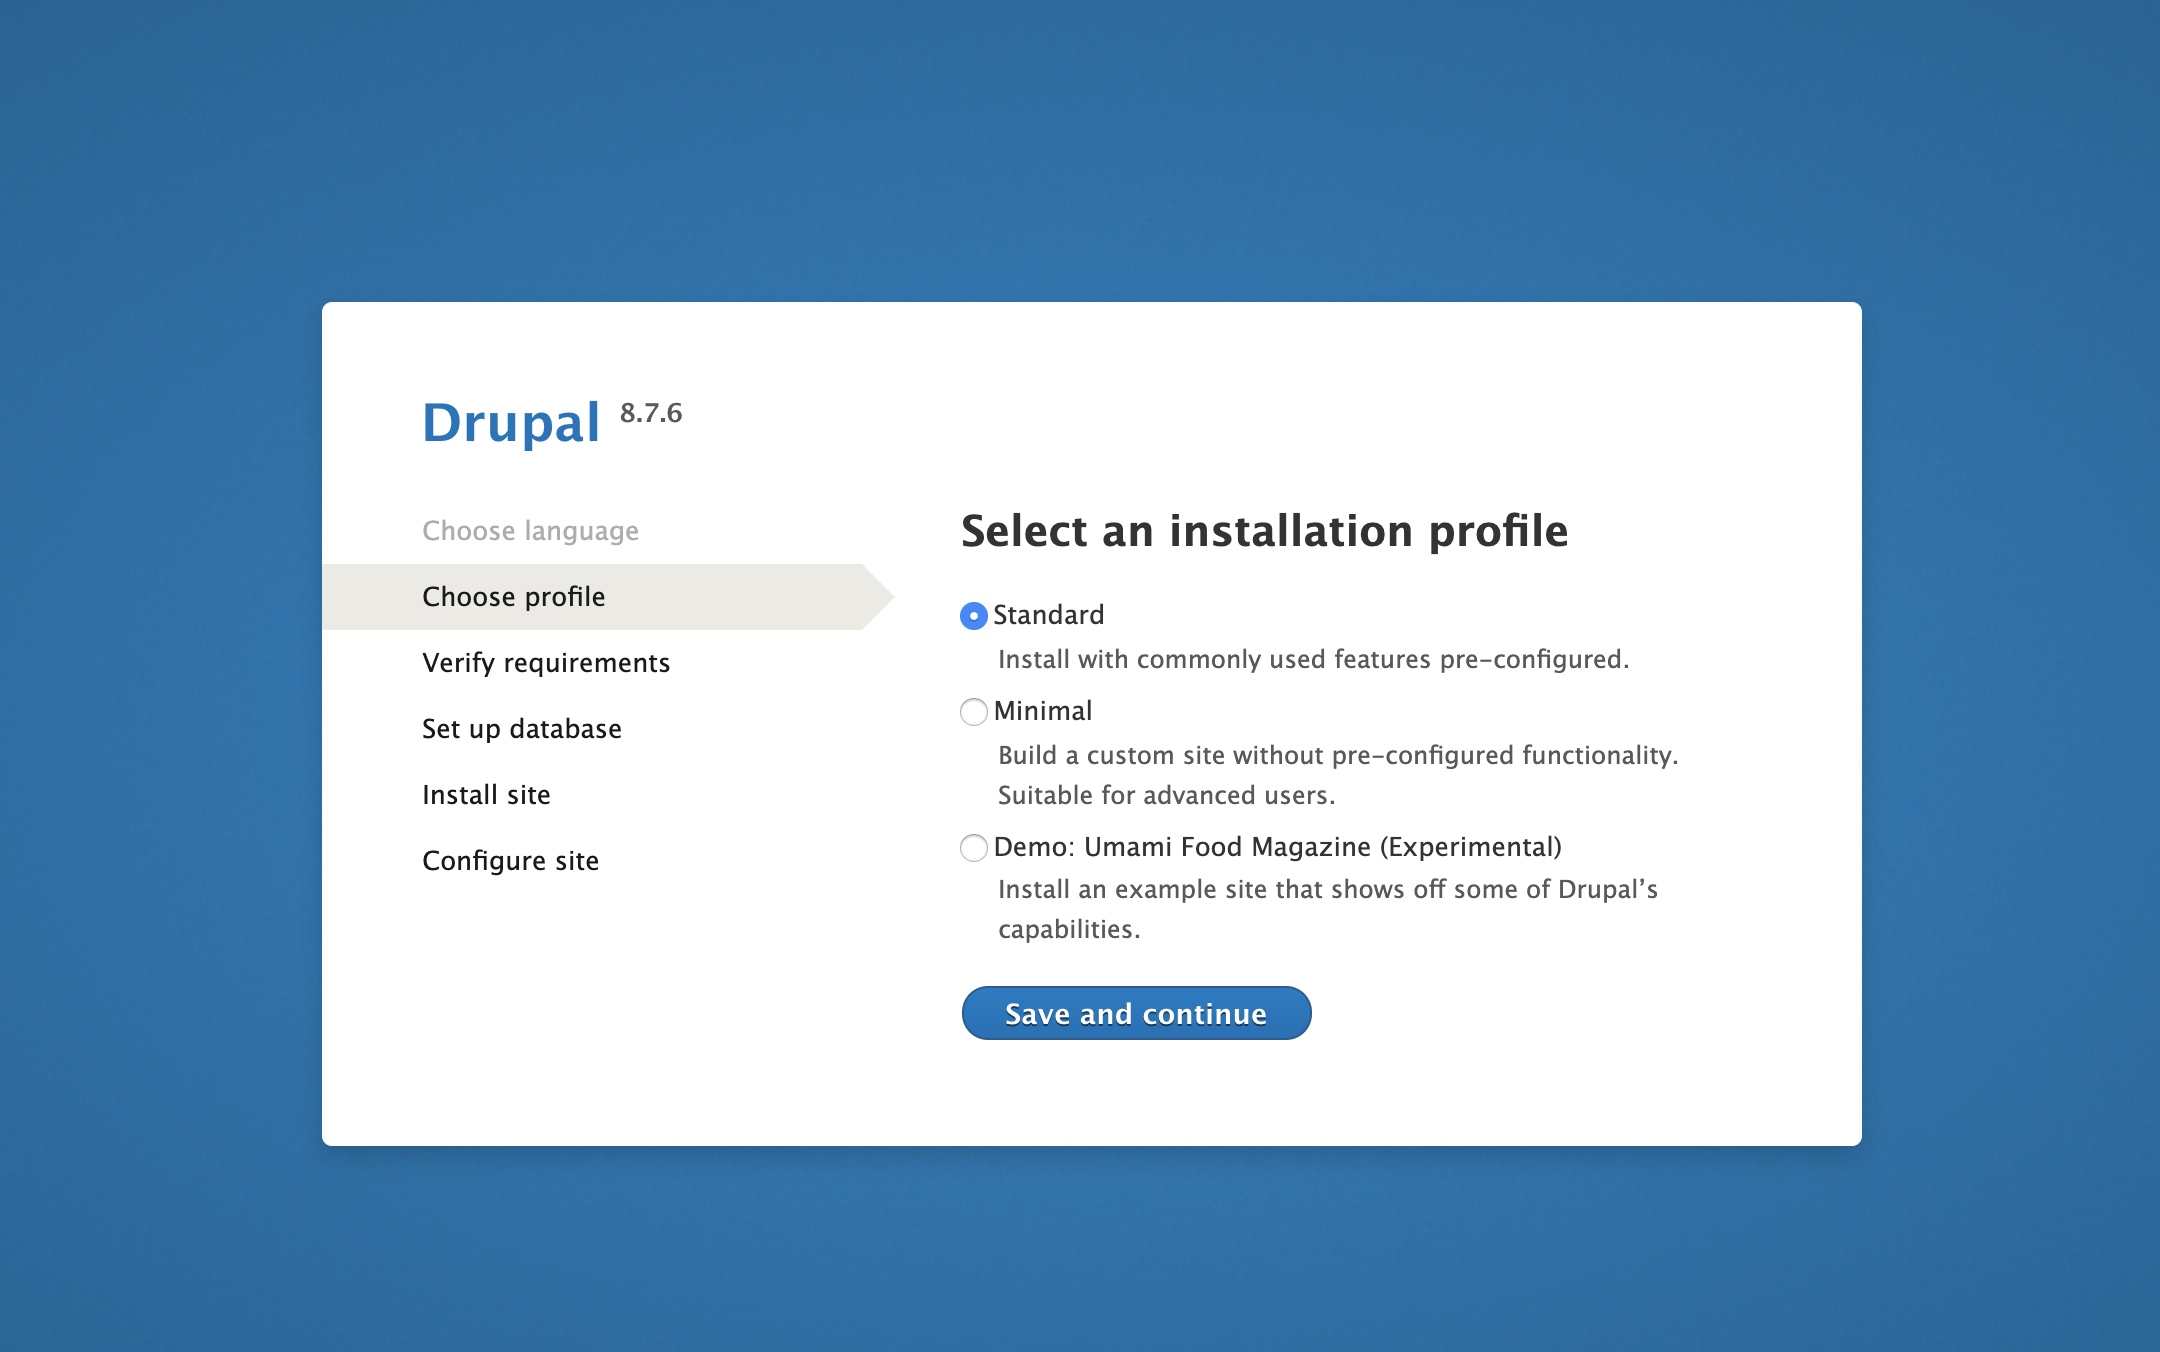Click the Verify requirements step
Image resolution: width=2160 pixels, height=1352 pixels.
tap(546, 663)
